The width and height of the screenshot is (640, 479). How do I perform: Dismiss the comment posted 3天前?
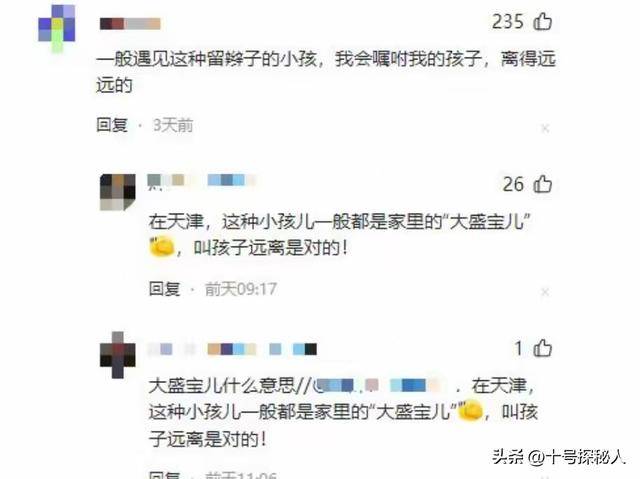pyautogui.click(x=545, y=129)
